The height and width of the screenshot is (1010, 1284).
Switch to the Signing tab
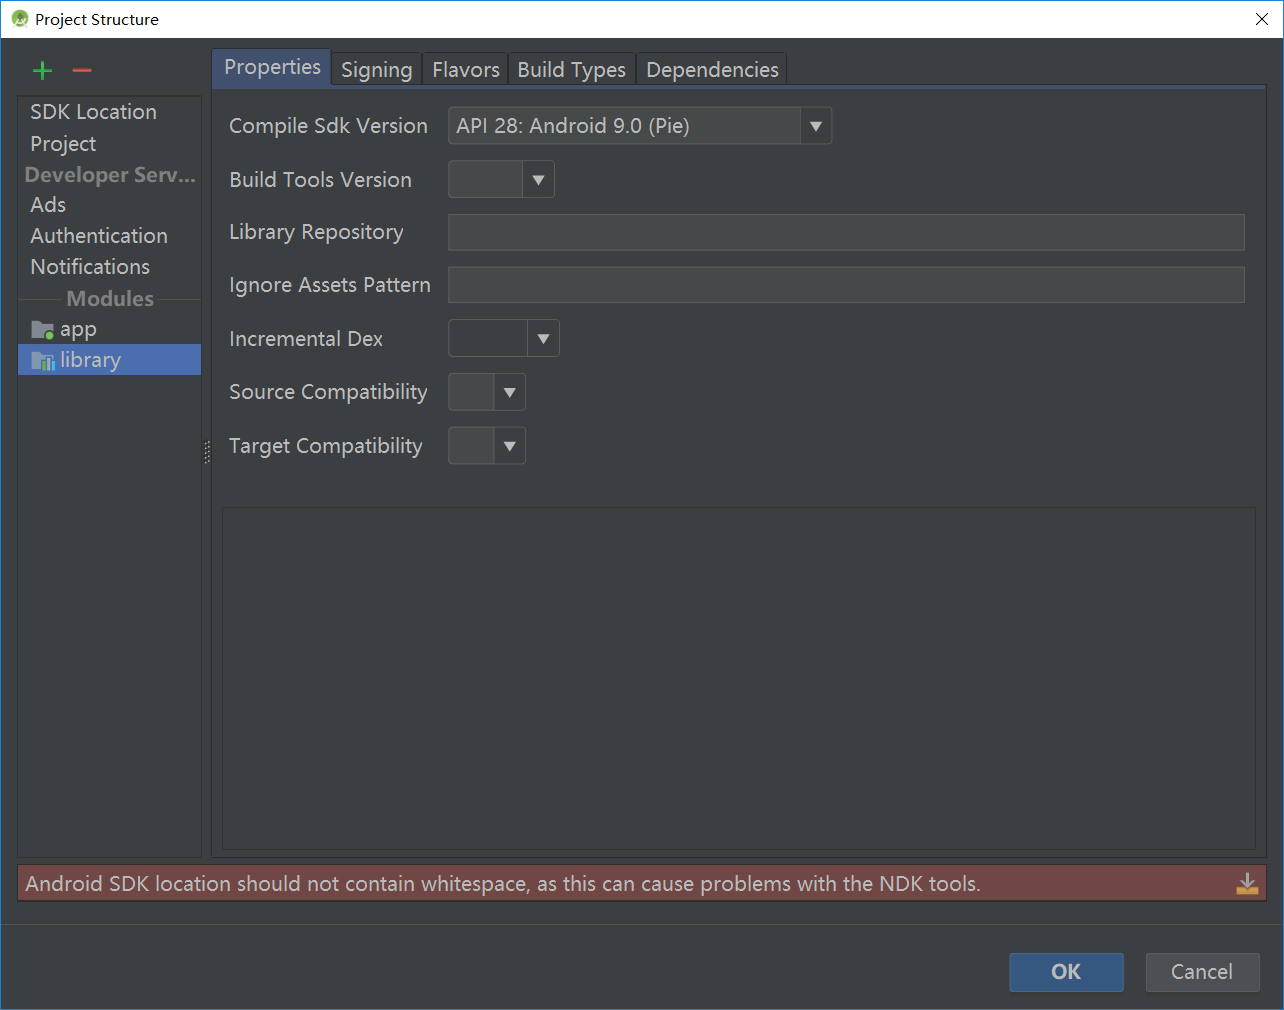pos(376,69)
